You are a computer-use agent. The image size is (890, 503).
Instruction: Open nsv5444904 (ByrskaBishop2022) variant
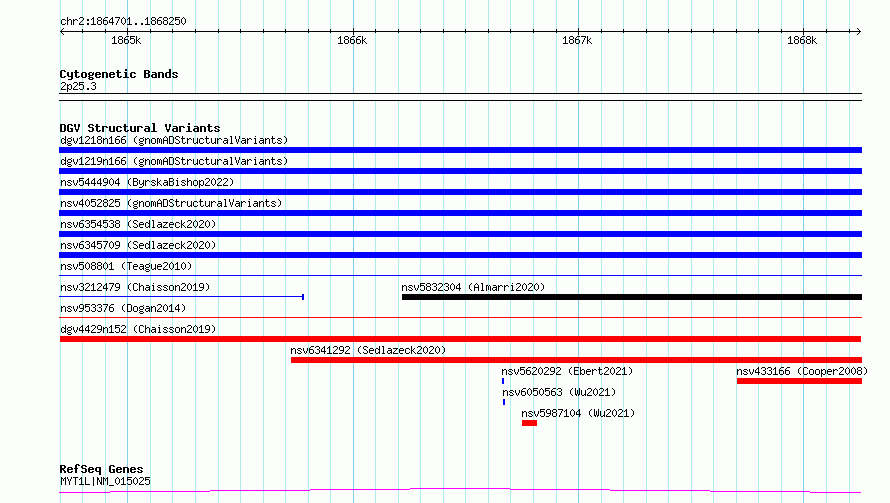(147, 182)
